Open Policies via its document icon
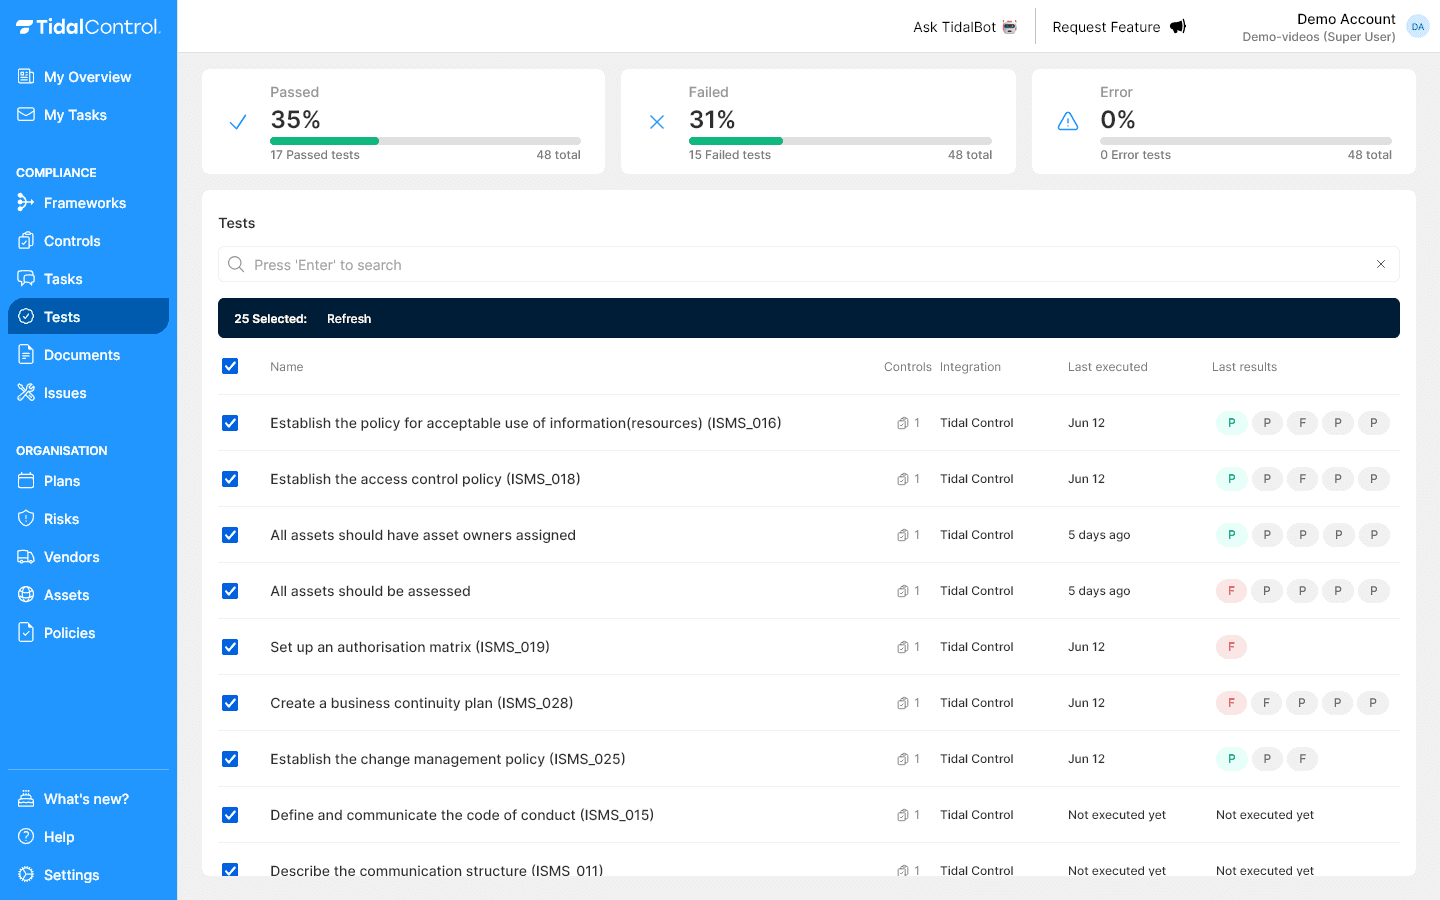 tap(24, 632)
